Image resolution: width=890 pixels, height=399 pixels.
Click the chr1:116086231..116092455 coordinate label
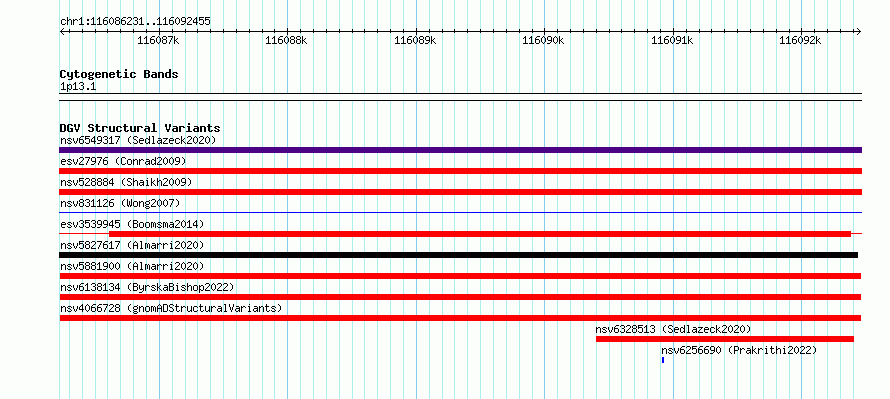[x=135, y=22]
